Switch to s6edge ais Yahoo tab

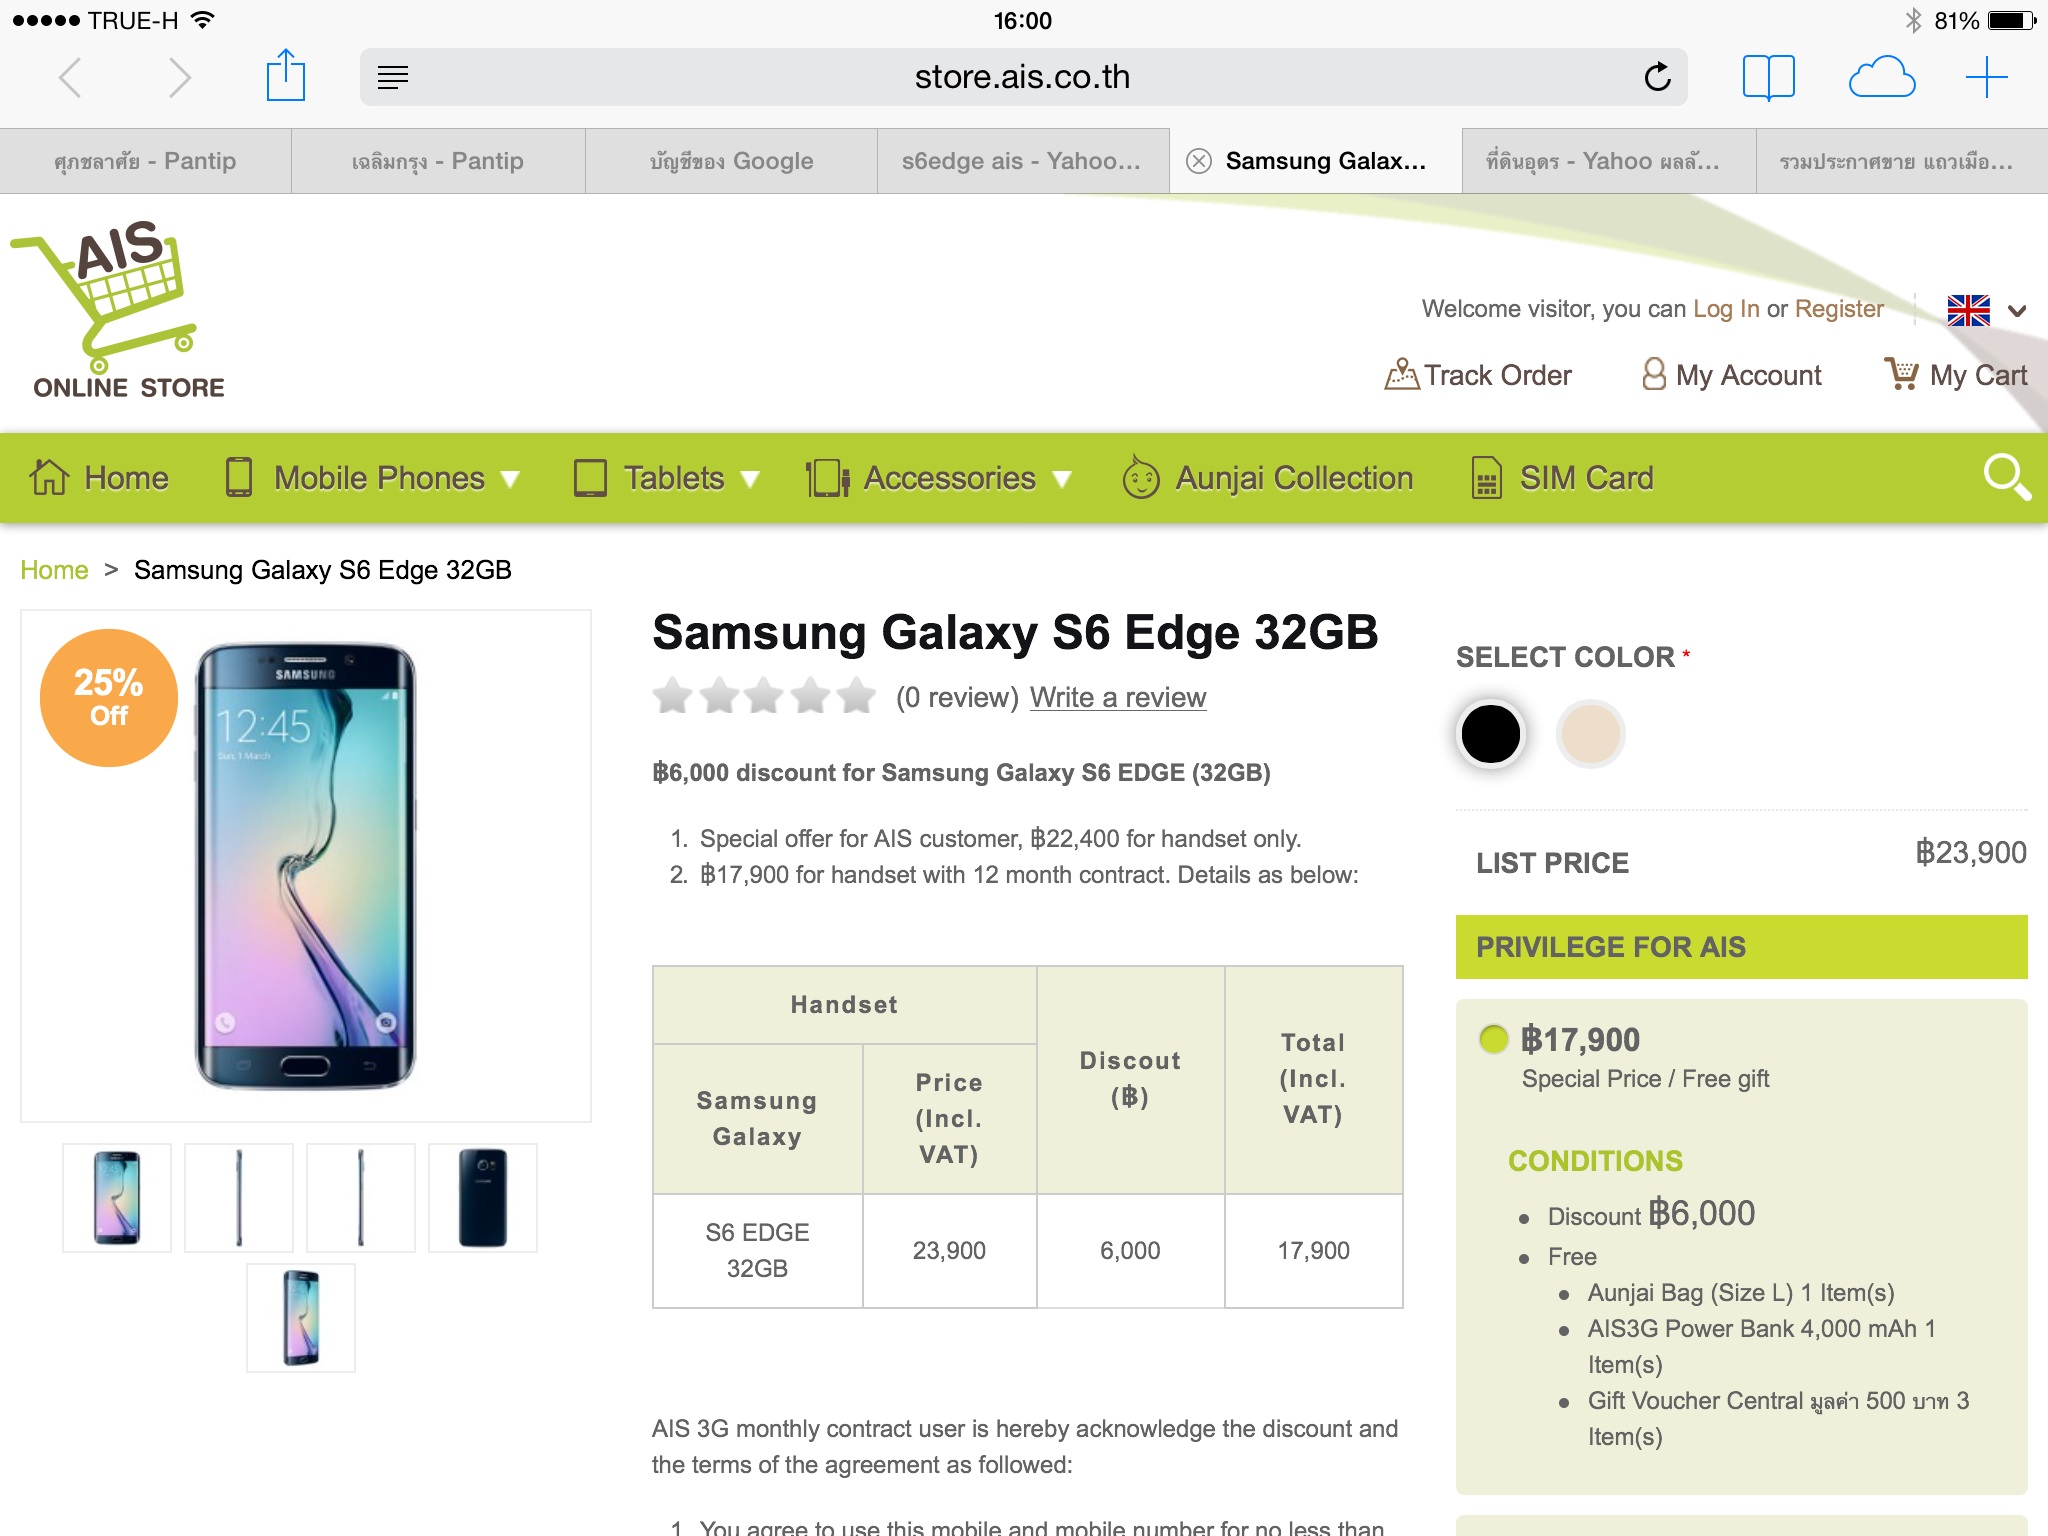(x=1023, y=161)
